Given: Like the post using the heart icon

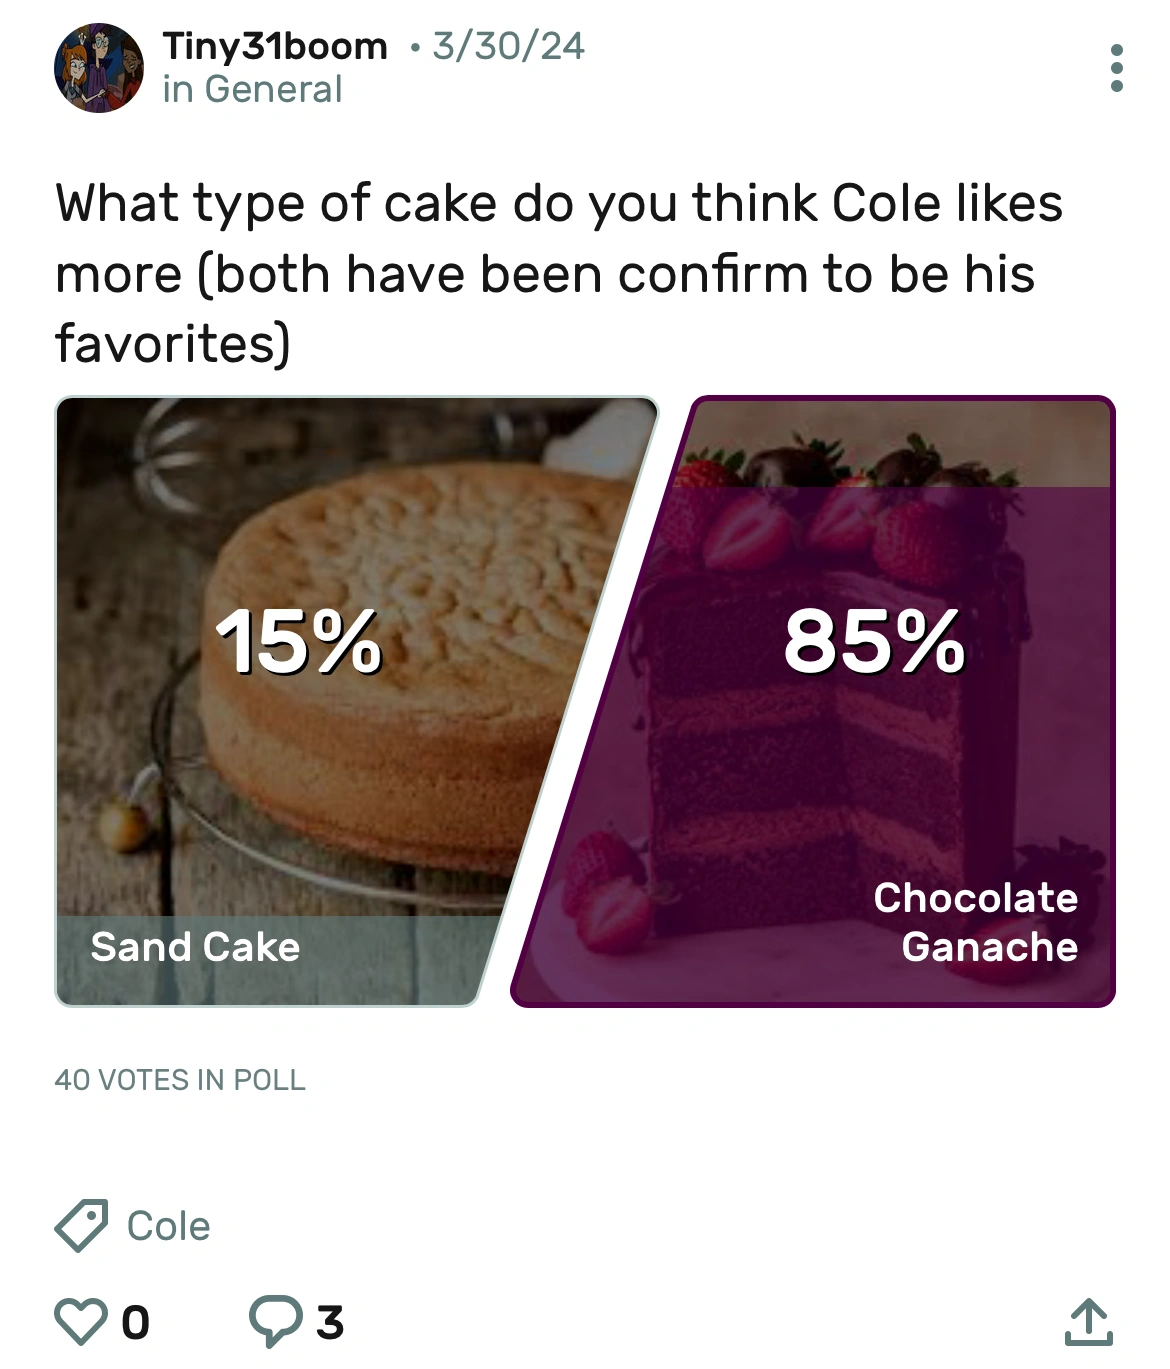Looking at the screenshot, I should tap(82, 1322).
